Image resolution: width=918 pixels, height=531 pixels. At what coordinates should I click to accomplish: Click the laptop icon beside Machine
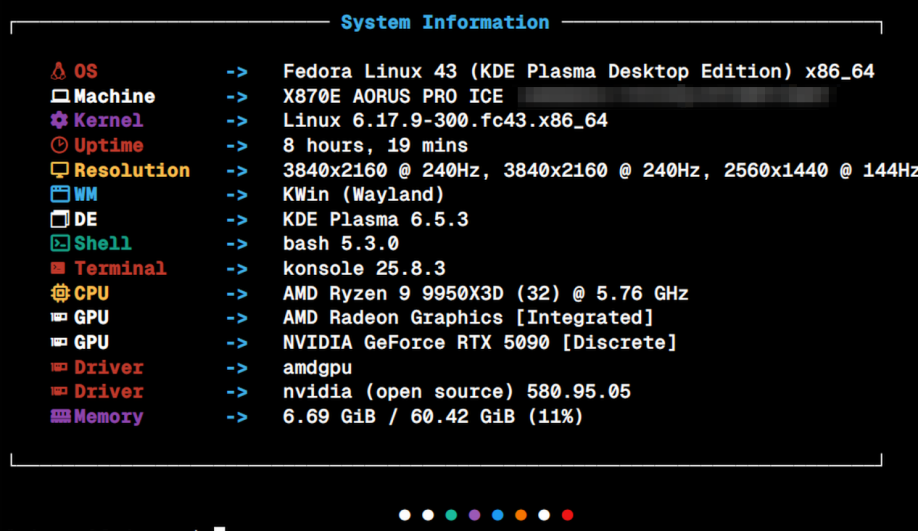(60, 96)
